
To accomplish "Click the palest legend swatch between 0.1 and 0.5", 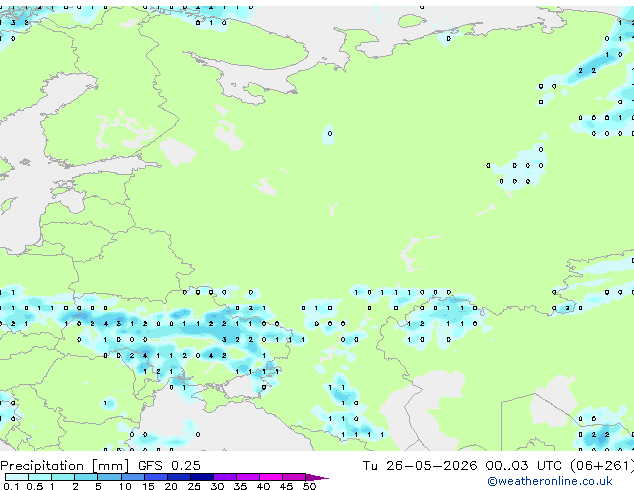I will (17, 477).
